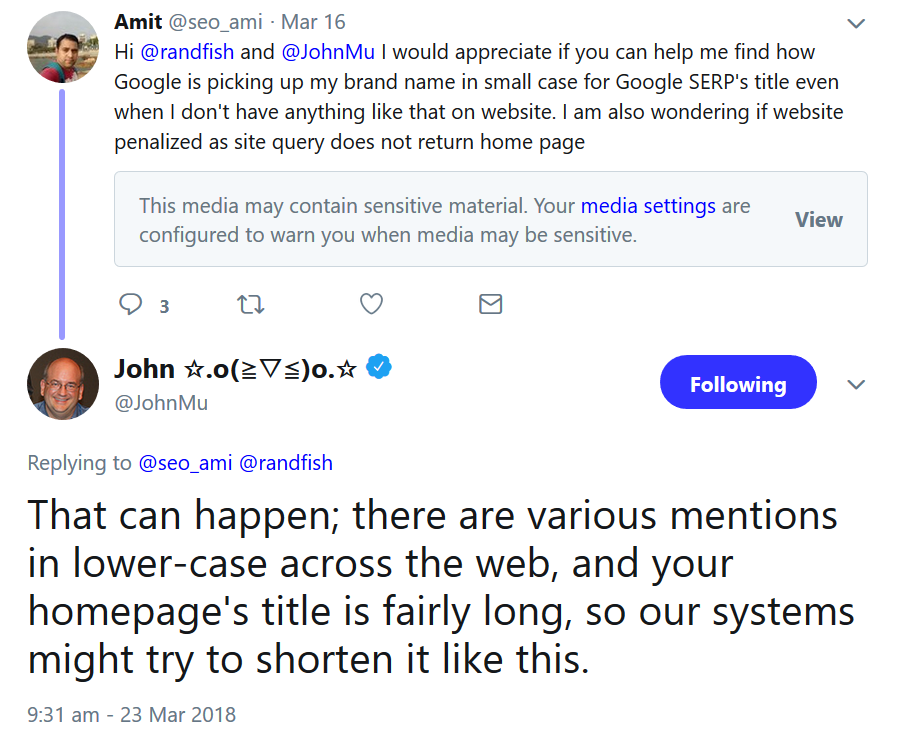
Task: Open @seo_ami in the Replying to line
Action: [x=186, y=462]
